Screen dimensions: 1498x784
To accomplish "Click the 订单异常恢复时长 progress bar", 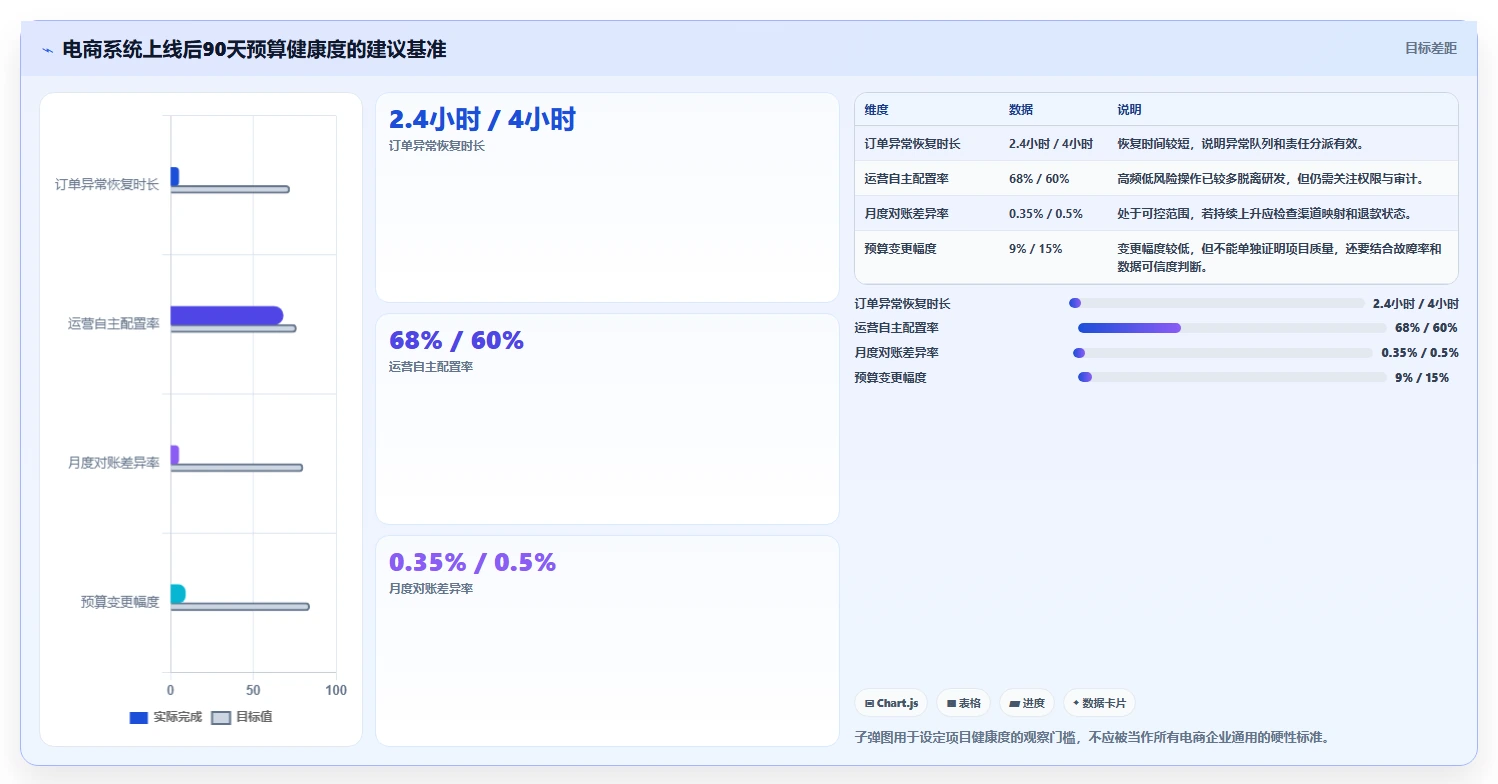I will 1217,303.
